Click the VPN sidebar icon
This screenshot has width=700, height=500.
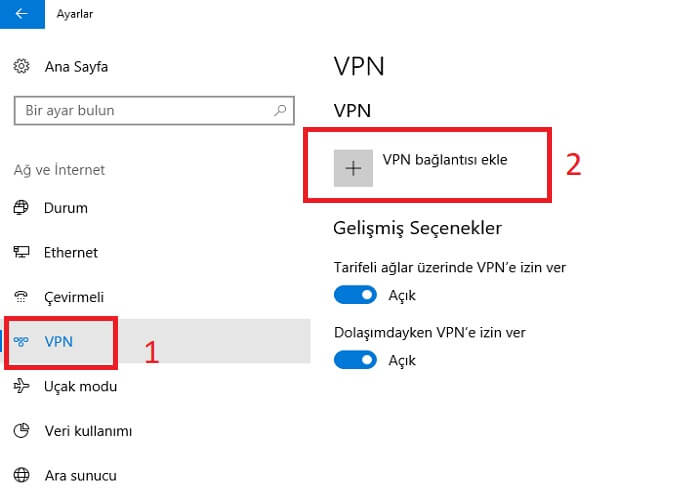click(21, 342)
